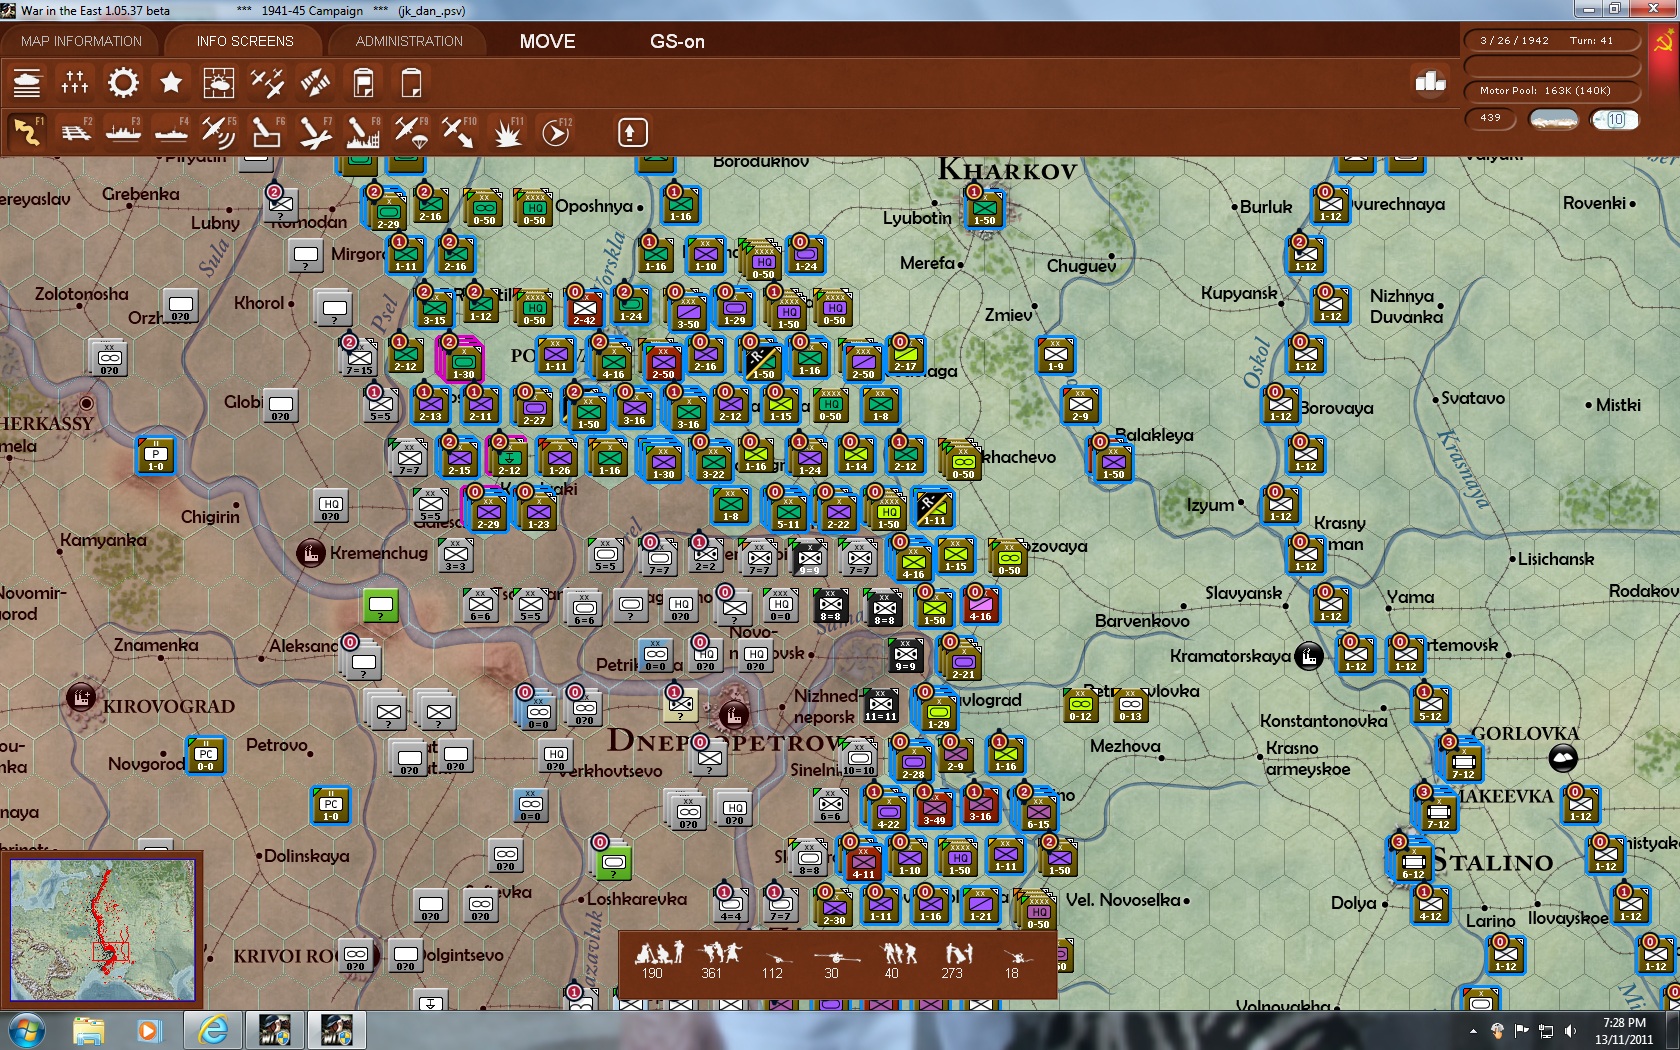Click the Kramatorskaya industry icon
The image size is (1680, 1050).
(1309, 656)
